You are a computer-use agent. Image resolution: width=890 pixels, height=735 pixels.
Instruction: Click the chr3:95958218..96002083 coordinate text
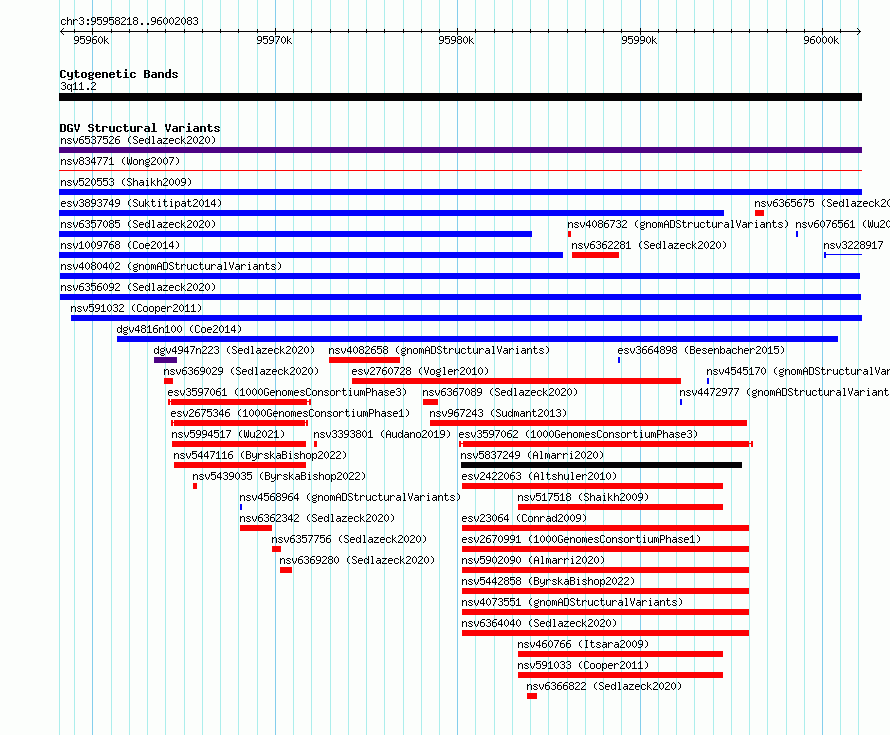click(129, 21)
